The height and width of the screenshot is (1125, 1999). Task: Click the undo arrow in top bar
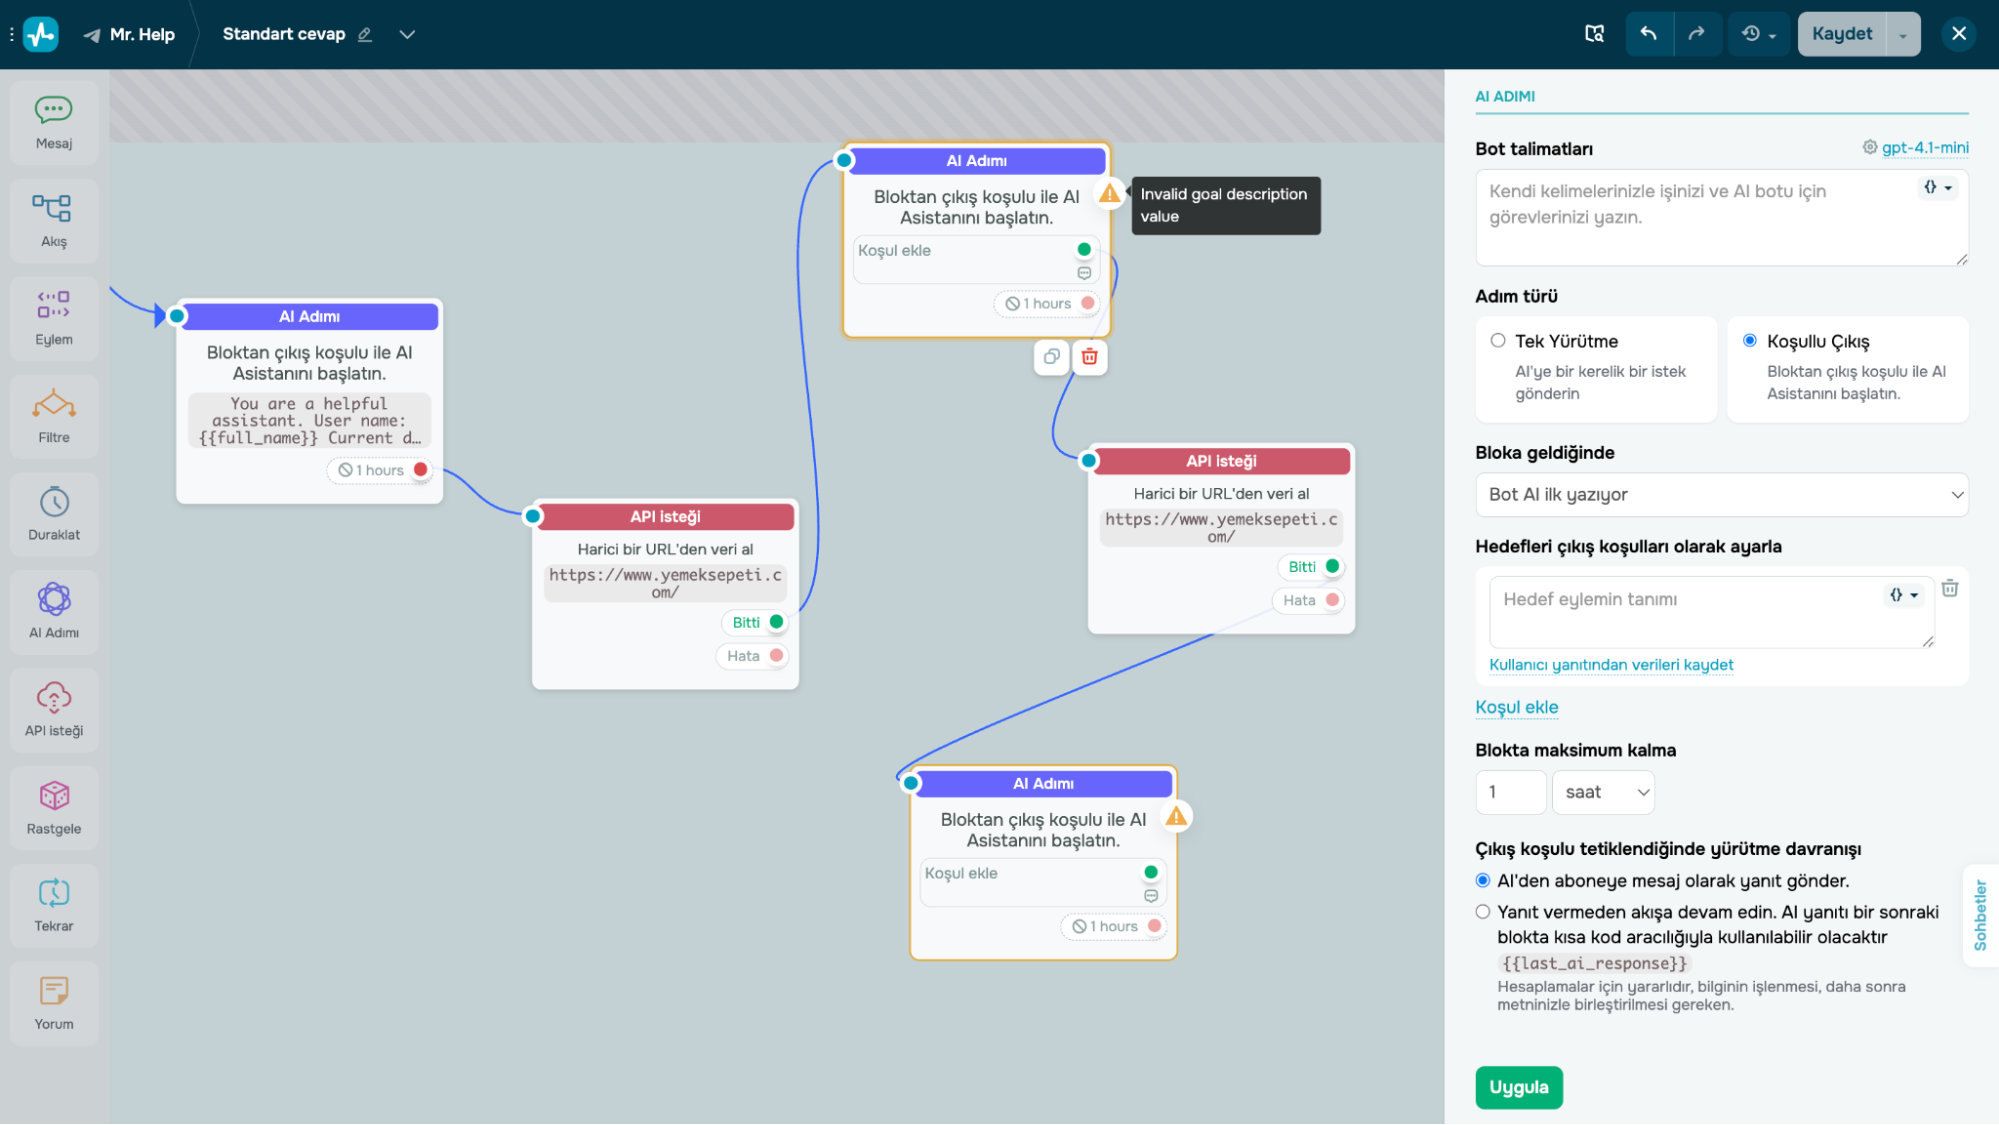click(x=1649, y=34)
